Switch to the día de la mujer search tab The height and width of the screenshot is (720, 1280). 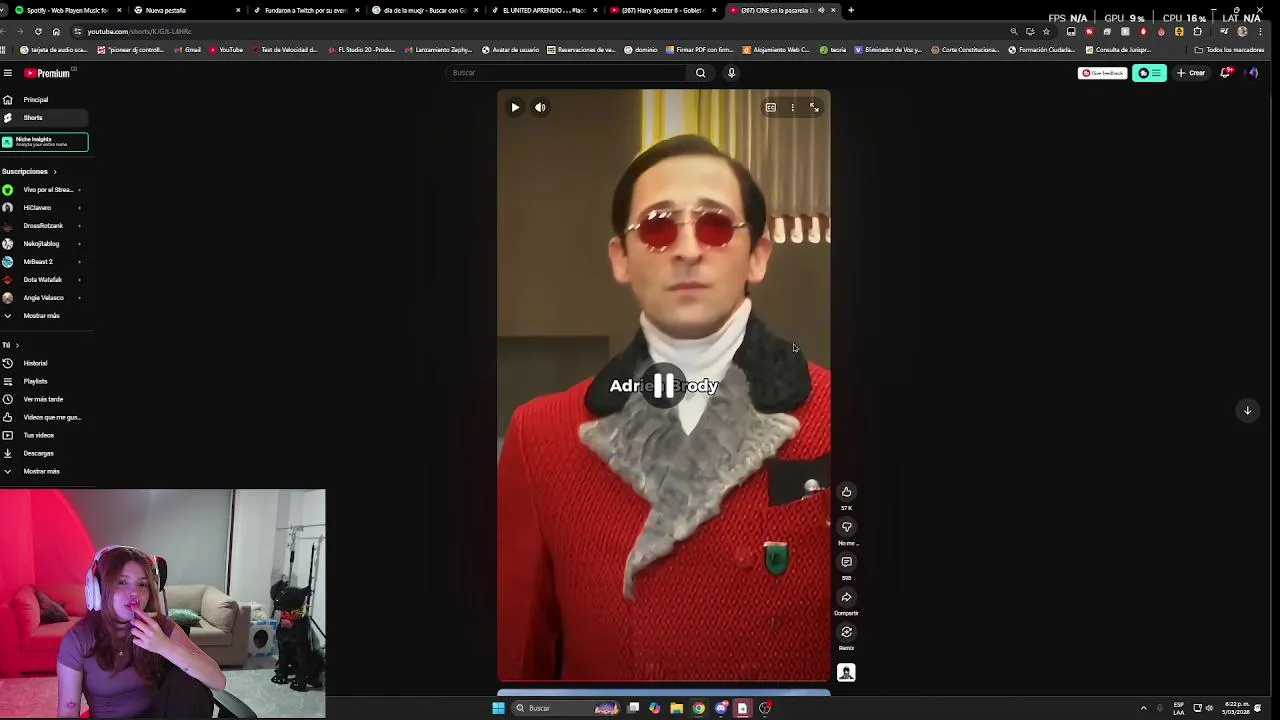point(424,10)
